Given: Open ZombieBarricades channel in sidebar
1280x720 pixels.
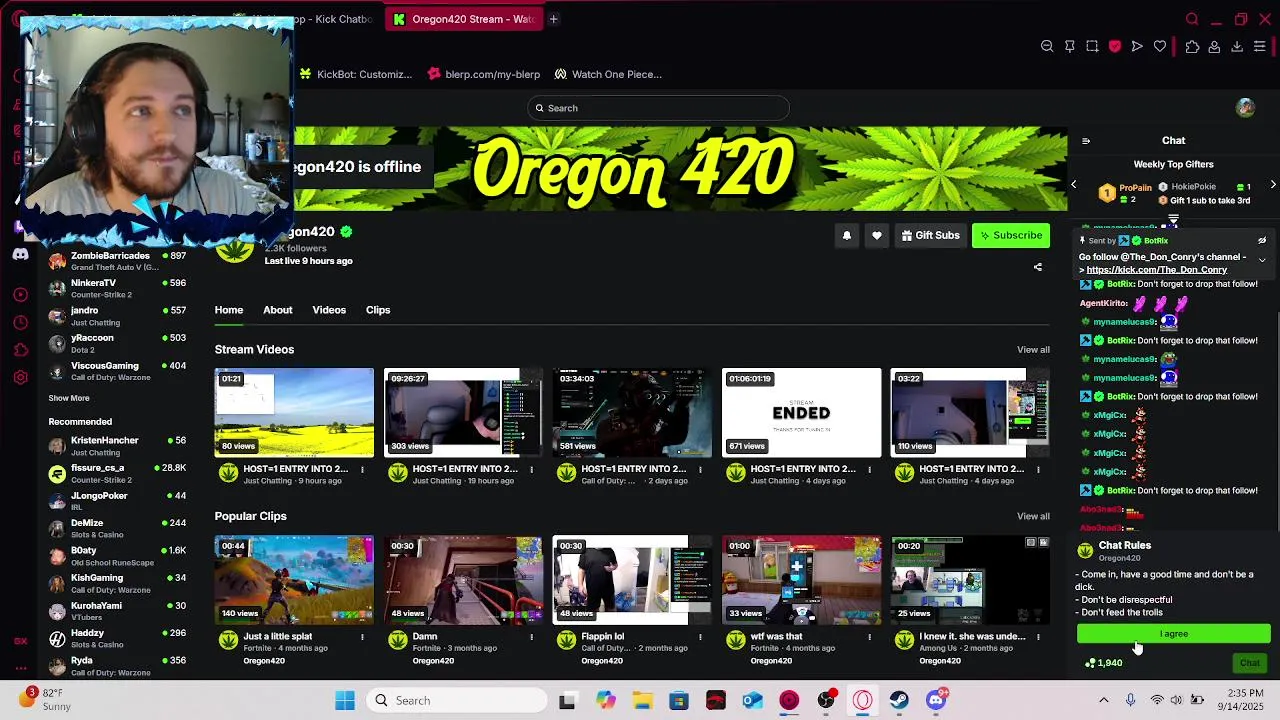Looking at the screenshot, I should [x=117, y=261].
